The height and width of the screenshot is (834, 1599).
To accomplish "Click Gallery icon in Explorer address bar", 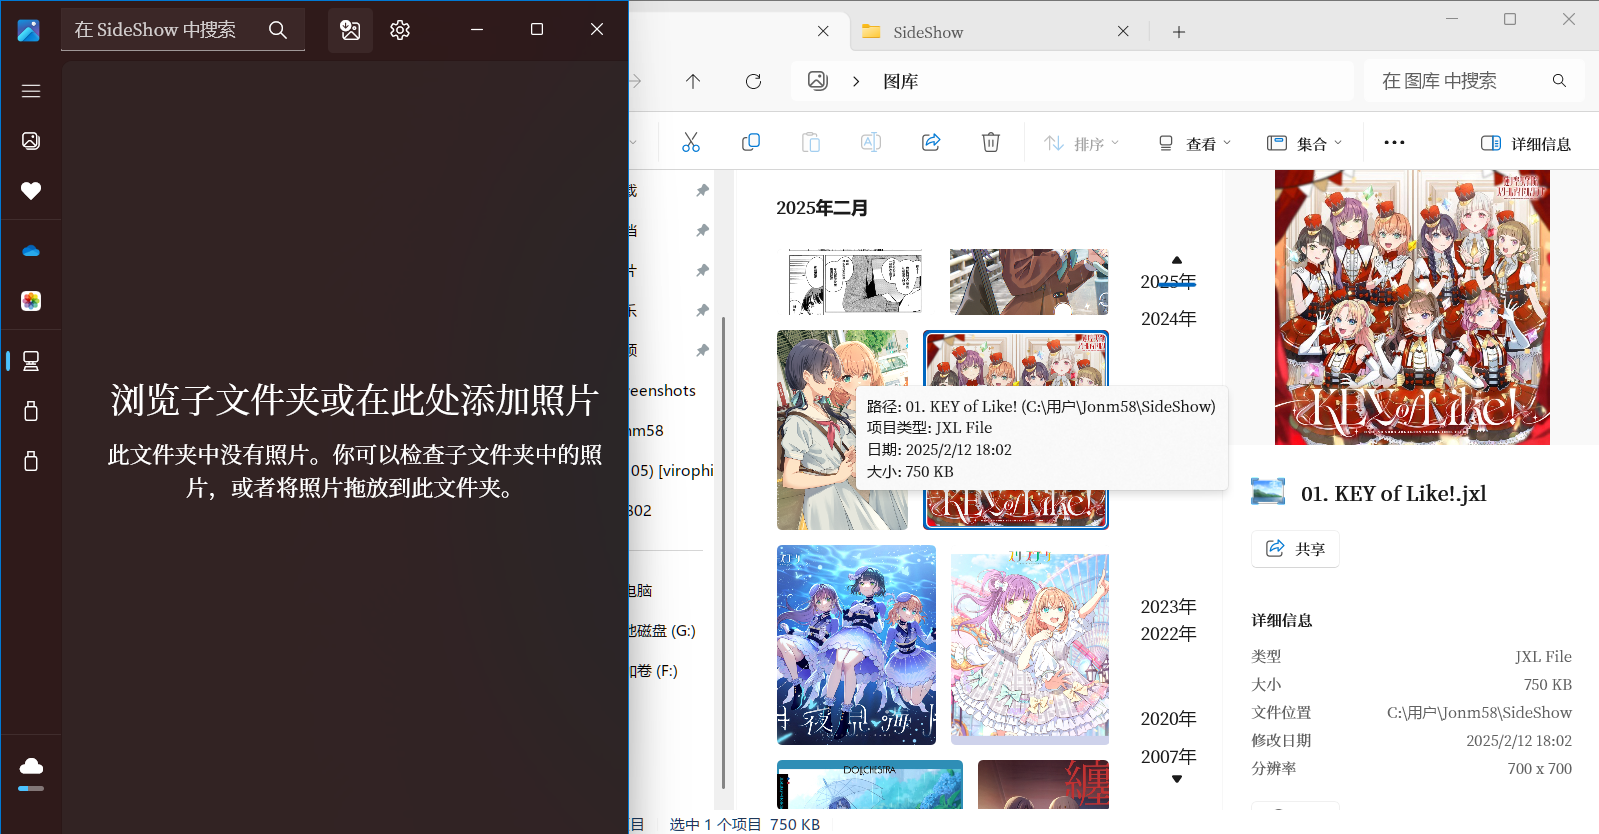I will (818, 81).
